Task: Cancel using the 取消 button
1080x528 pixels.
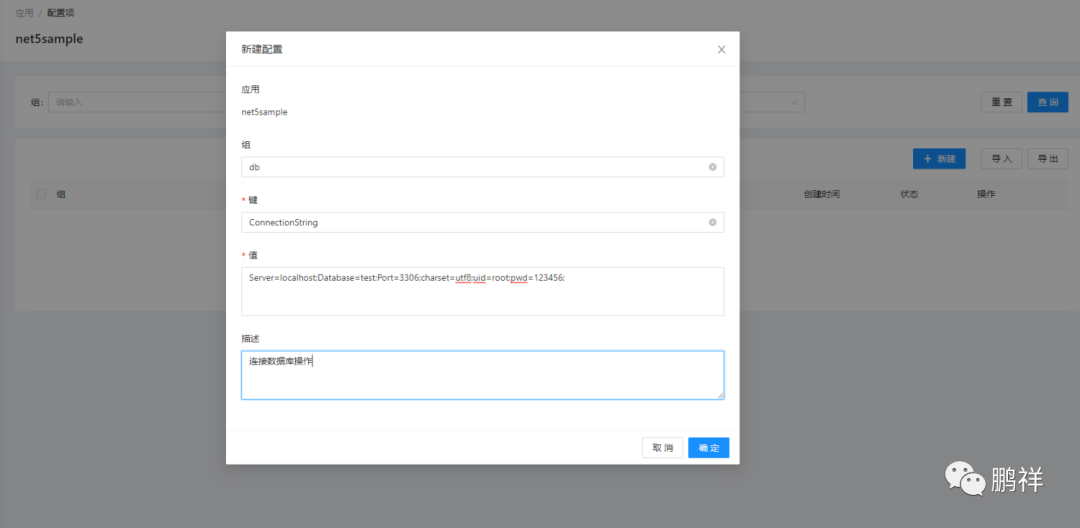Action: pyautogui.click(x=663, y=447)
